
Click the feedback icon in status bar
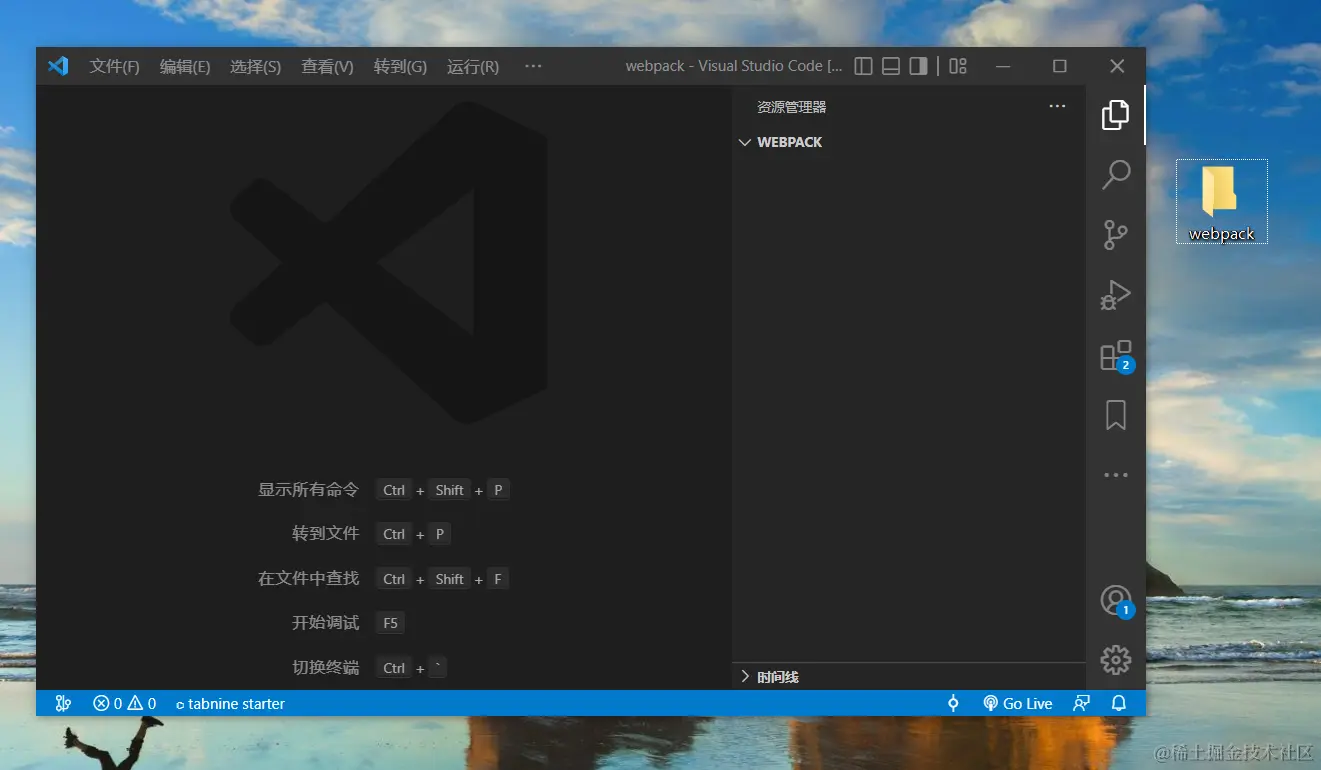[x=1081, y=703]
